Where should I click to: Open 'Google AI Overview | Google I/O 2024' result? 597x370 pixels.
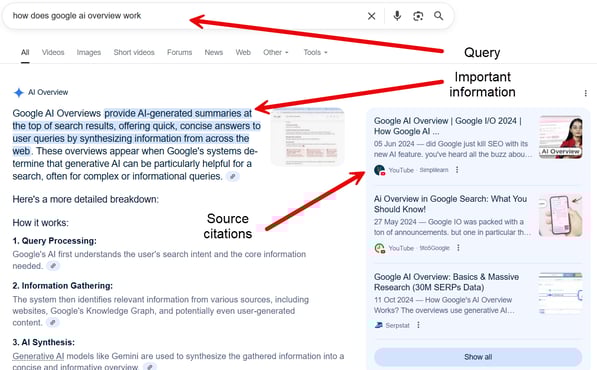tap(448, 126)
